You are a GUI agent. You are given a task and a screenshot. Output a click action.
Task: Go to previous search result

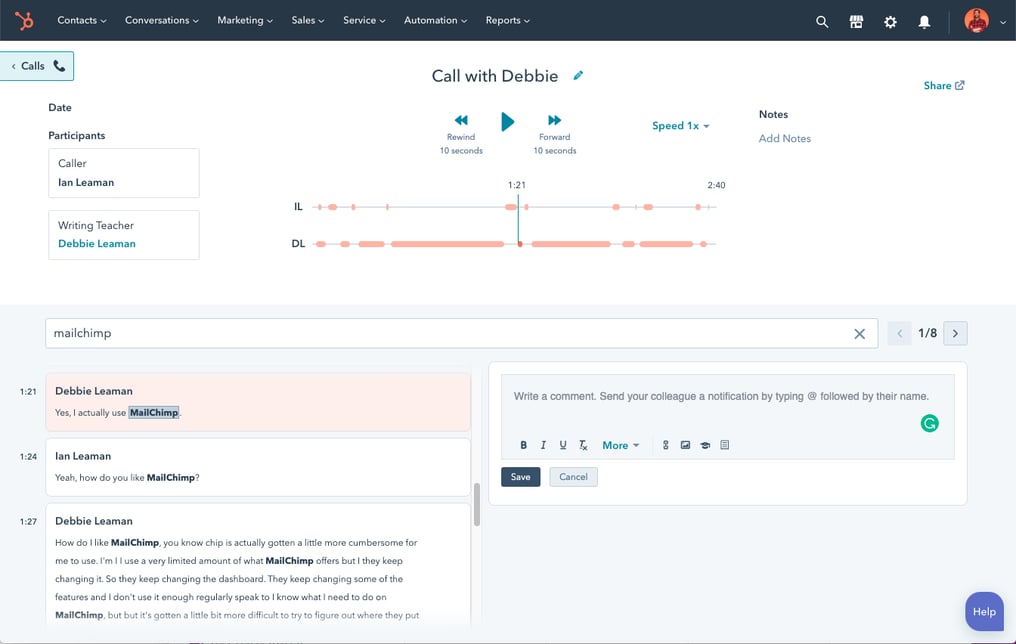point(899,334)
